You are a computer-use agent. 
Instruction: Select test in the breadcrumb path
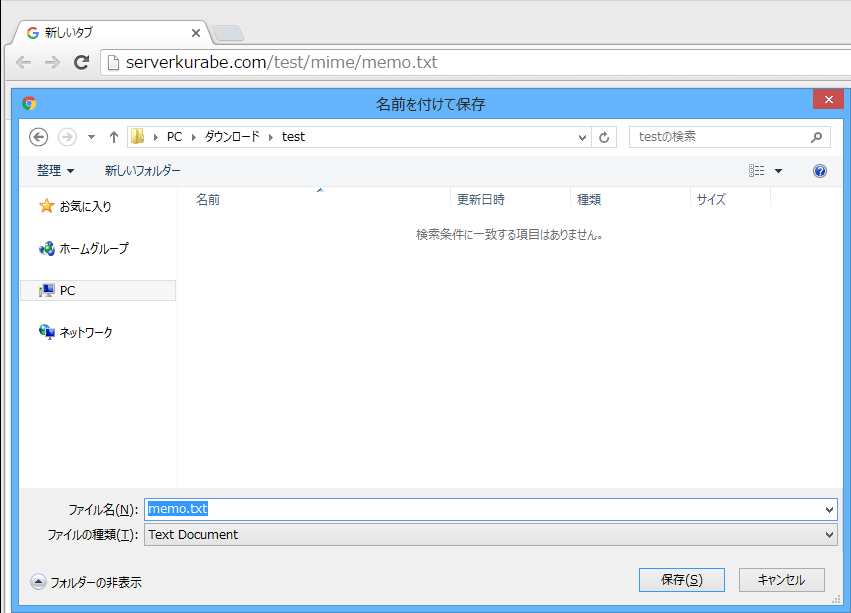click(x=293, y=137)
